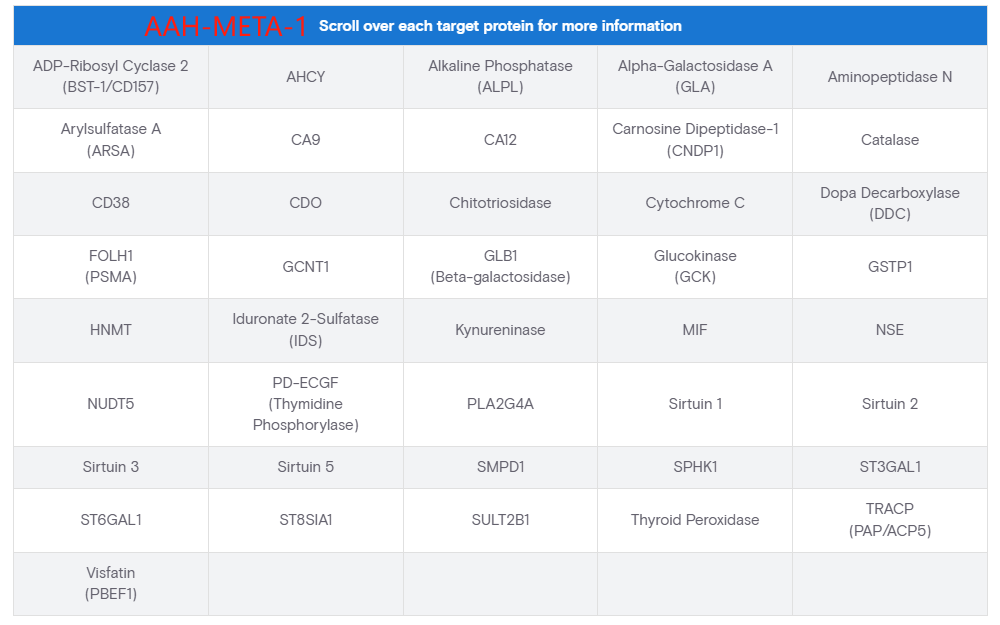Open Carnosine Dipeptidase-1 (CNDP1) entry
This screenshot has width=1000, height=625.
click(695, 140)
